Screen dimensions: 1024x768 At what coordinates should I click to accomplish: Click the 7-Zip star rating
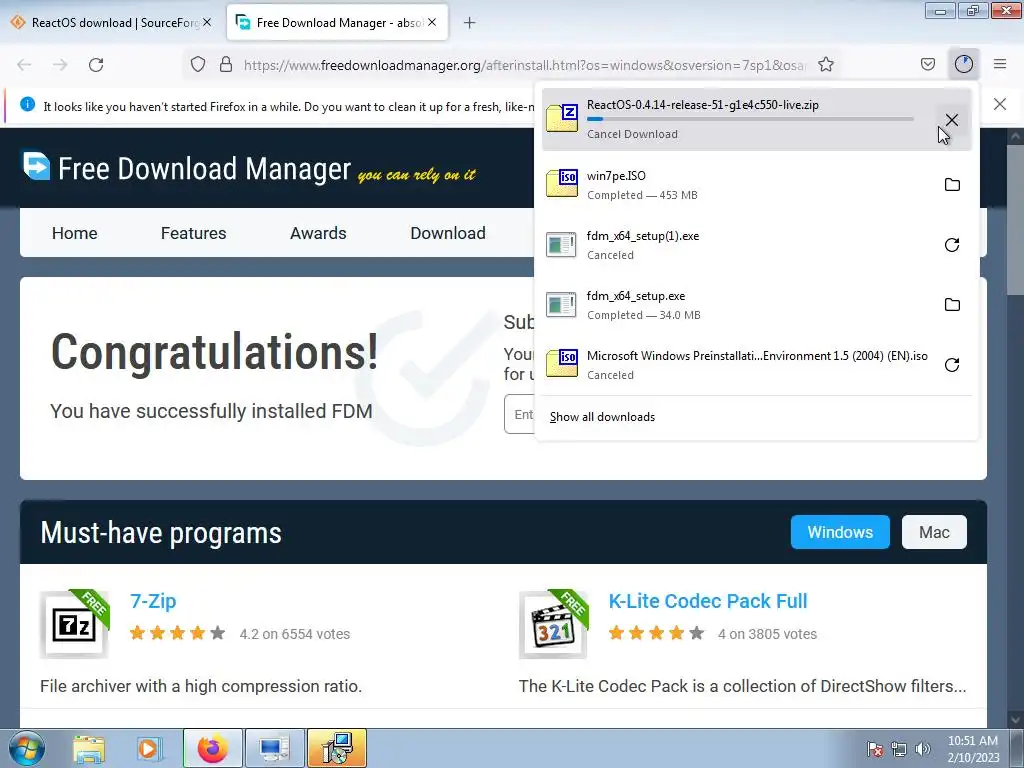coord(178,633)
